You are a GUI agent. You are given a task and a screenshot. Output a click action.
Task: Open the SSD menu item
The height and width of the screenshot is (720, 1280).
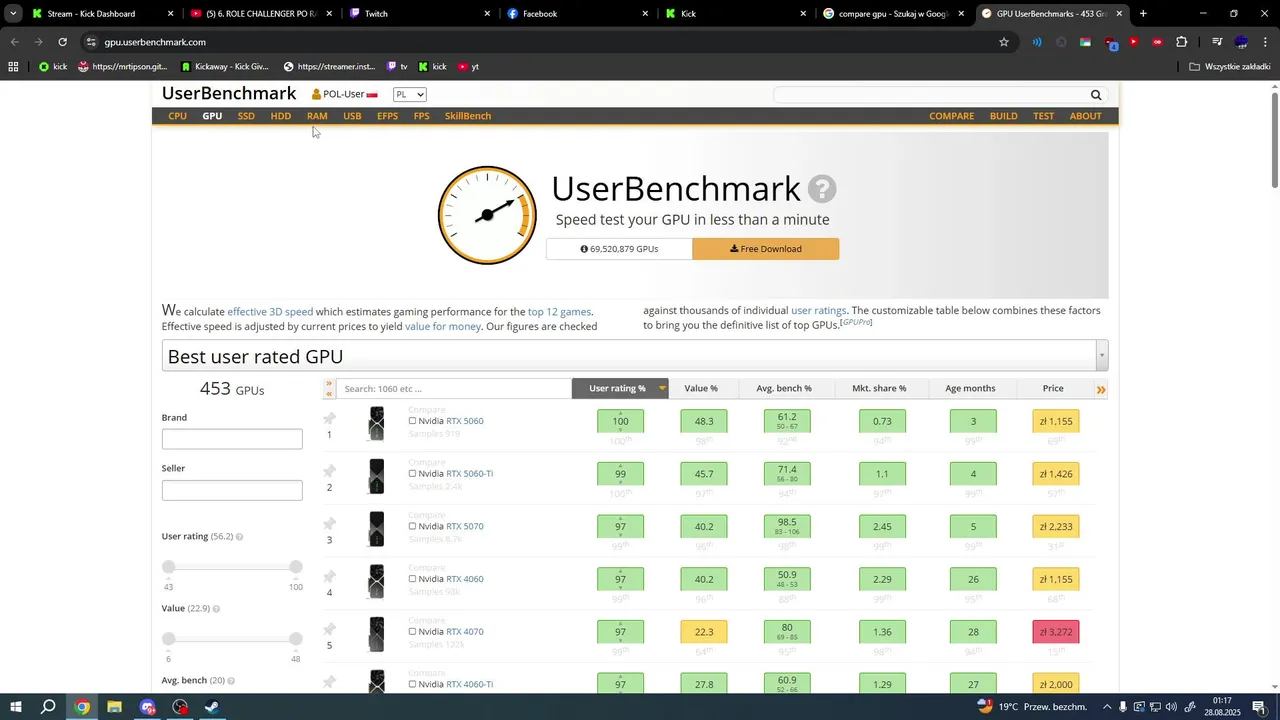tap(246, 116)
